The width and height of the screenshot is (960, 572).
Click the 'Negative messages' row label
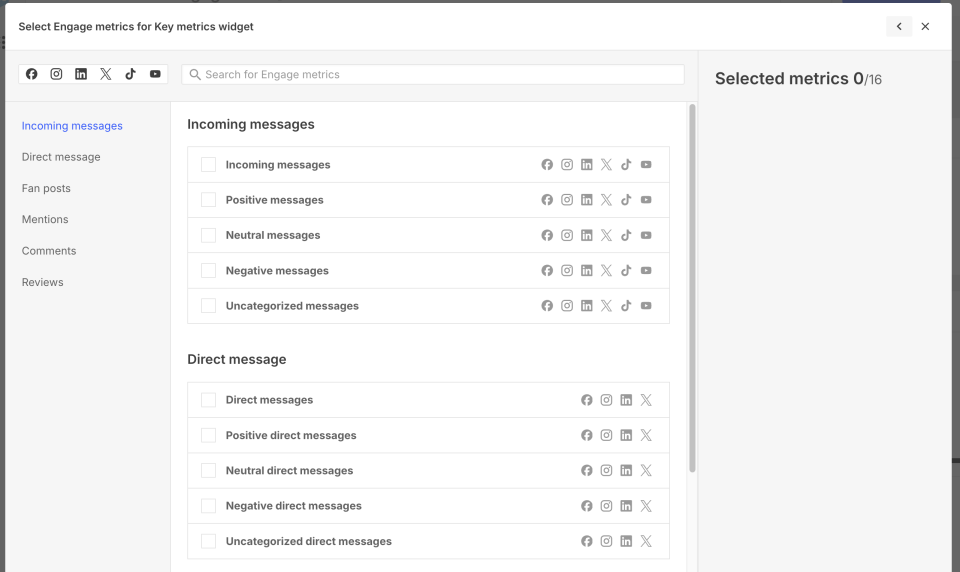(x=277, y=271)
